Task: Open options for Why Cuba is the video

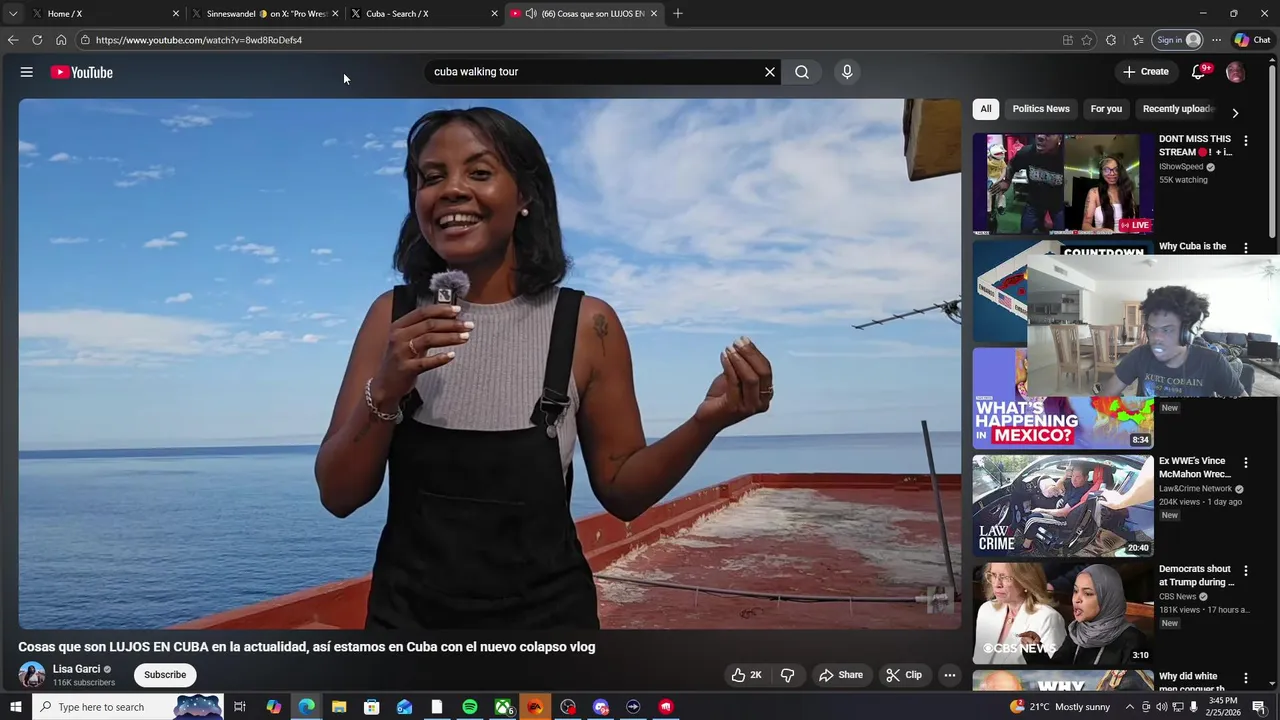Action: click(x=1245, y=248)
